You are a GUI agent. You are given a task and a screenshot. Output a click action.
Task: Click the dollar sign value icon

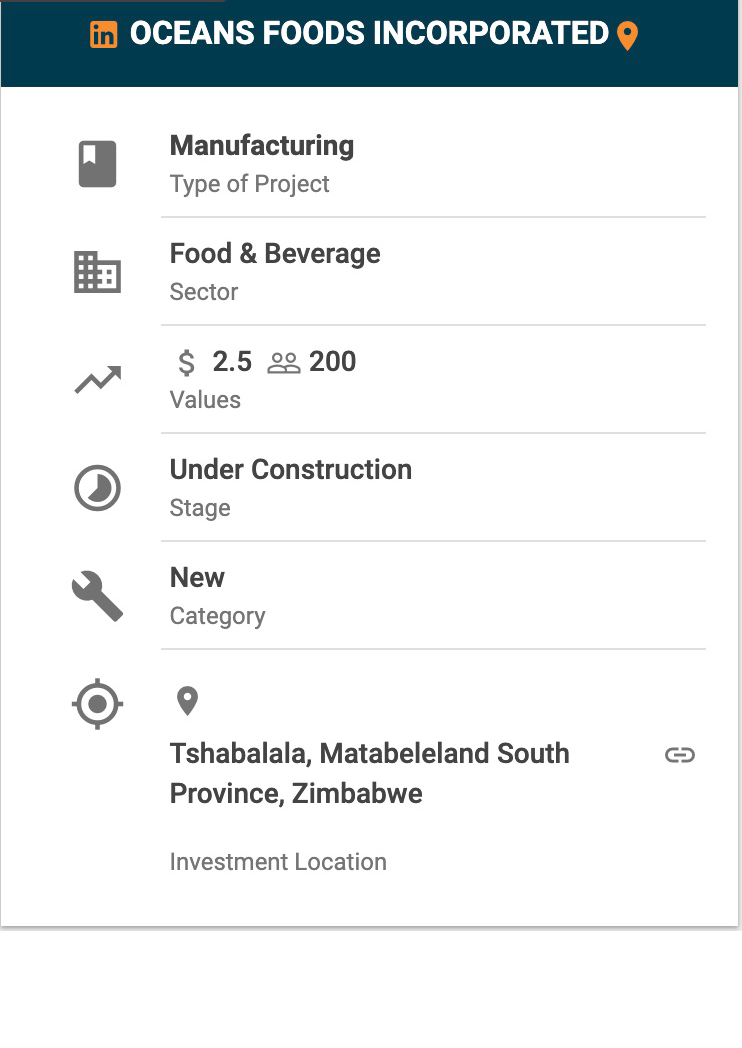187,362
